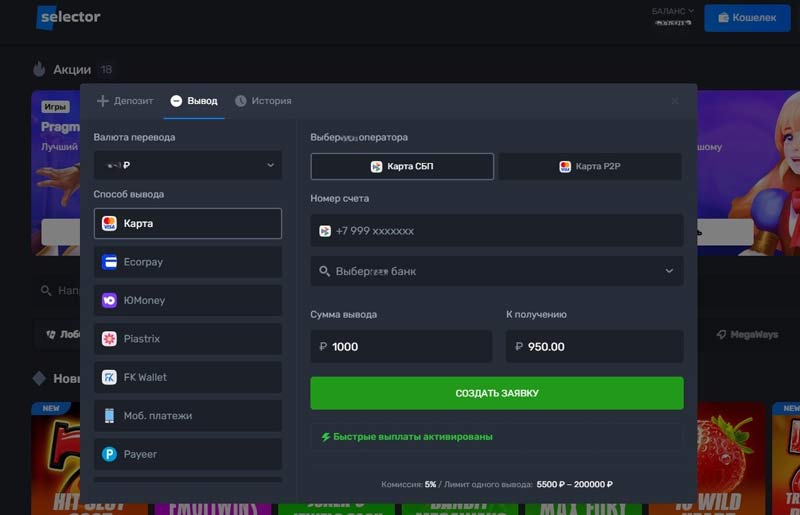Viewport: 800px width, 515px height.
Task: Open the Баланс dropdown in header
Action: point(673,11)
